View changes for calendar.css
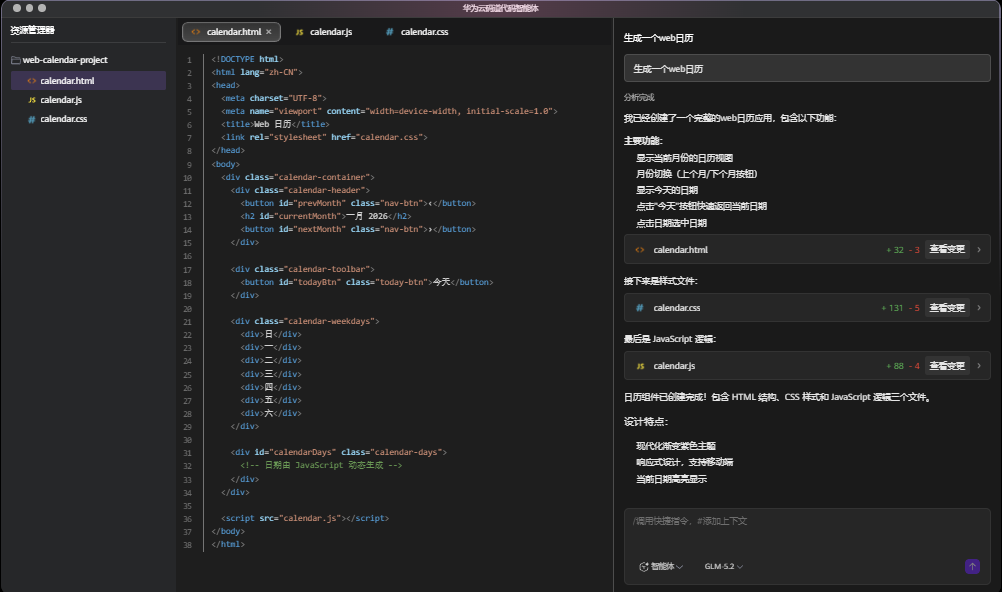Image resolution: width=1002 pixels, height=592 pixels. [946, 308]
